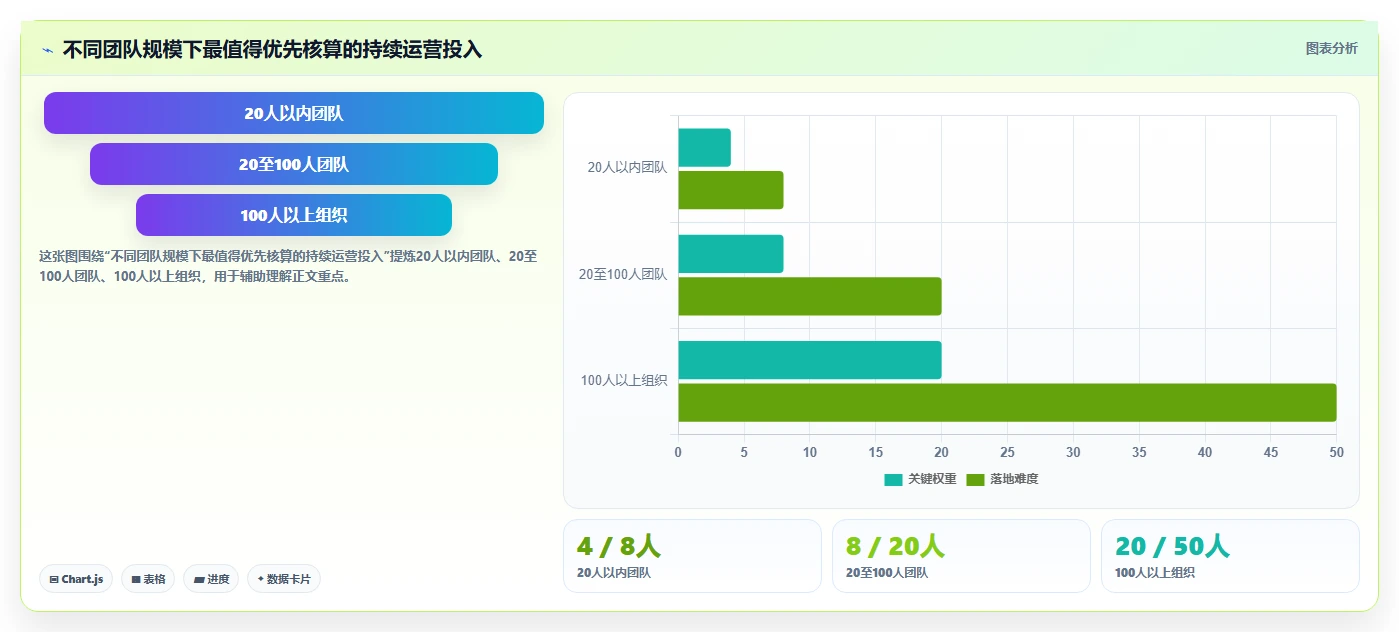Open the 4 / 8人 data card

(x=692, y=556)
